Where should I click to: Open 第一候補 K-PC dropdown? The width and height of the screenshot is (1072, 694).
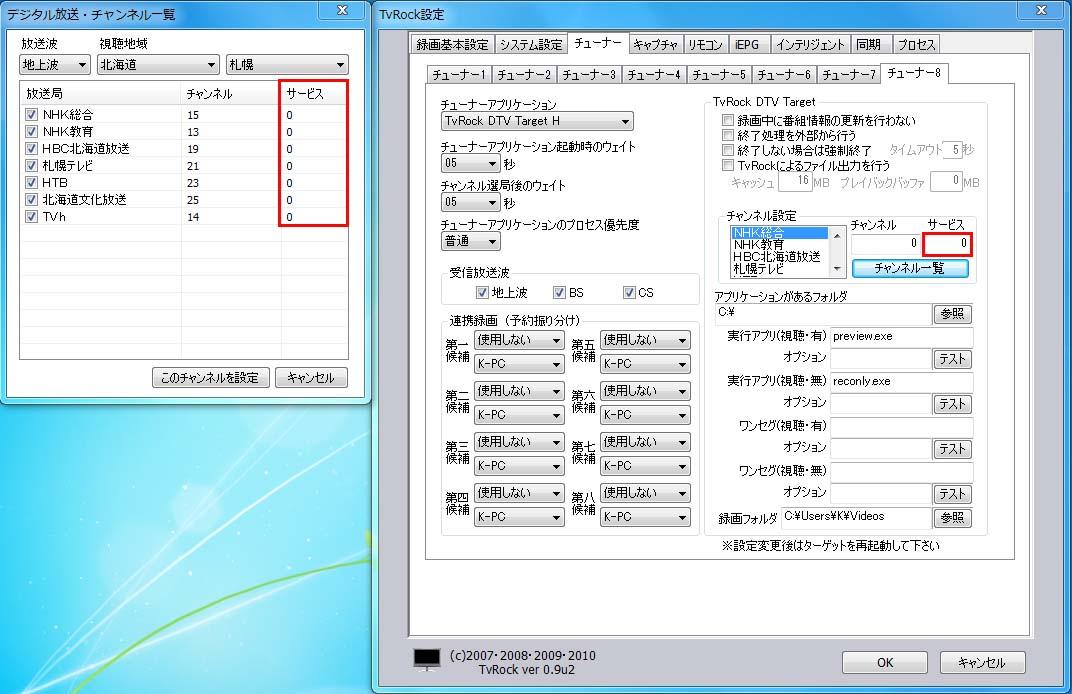520,364
